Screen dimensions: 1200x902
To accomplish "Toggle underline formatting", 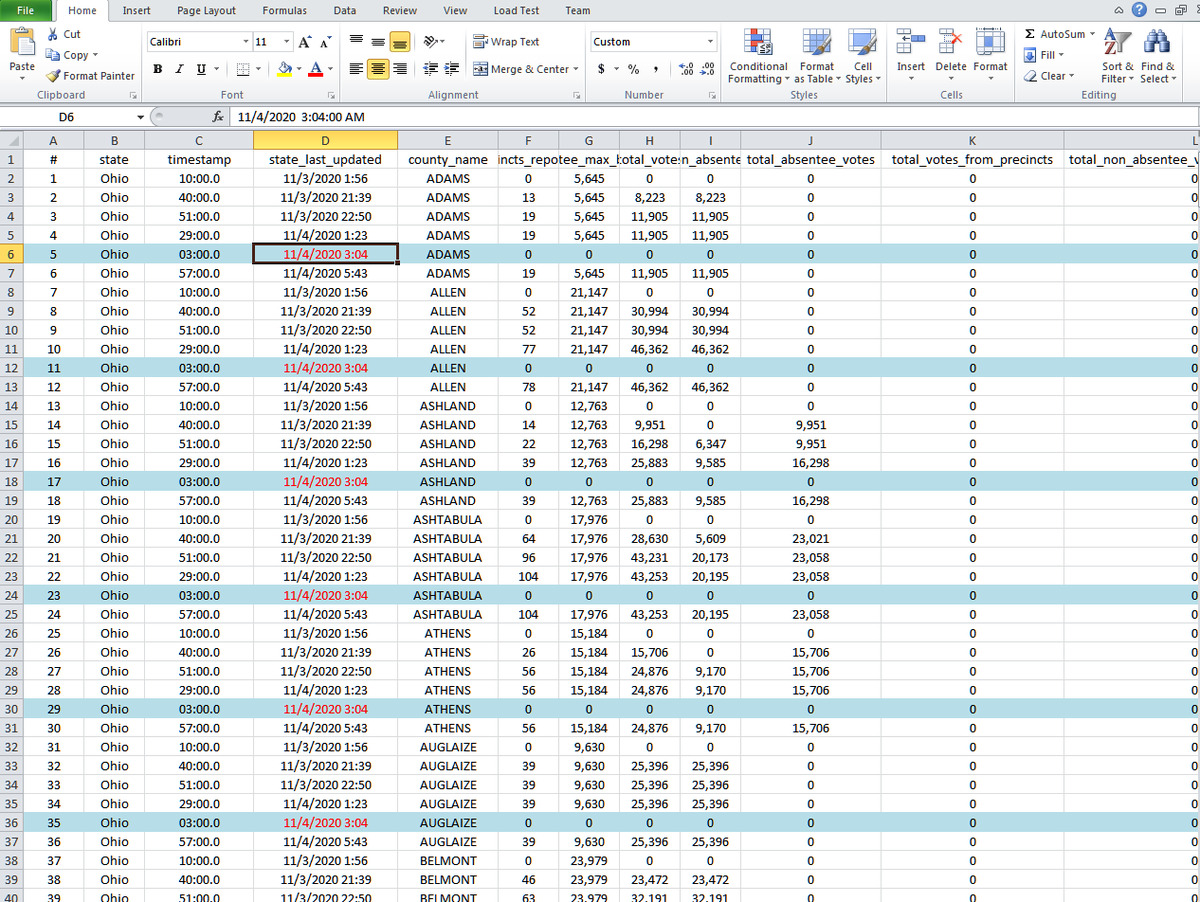I will [199, 69].
